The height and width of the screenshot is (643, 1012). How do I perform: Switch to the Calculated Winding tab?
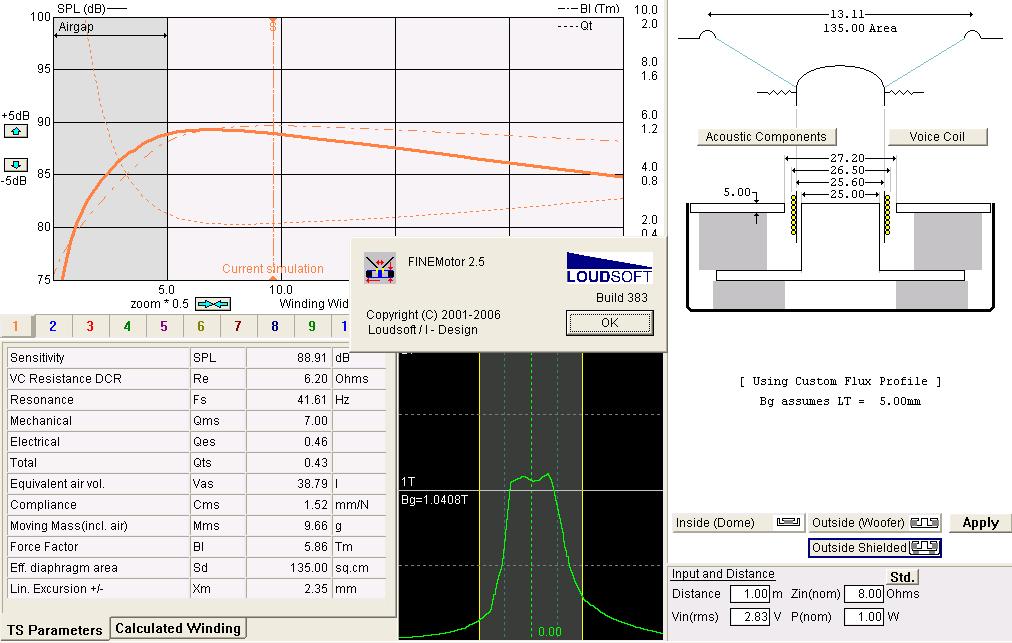coord(177,628)
